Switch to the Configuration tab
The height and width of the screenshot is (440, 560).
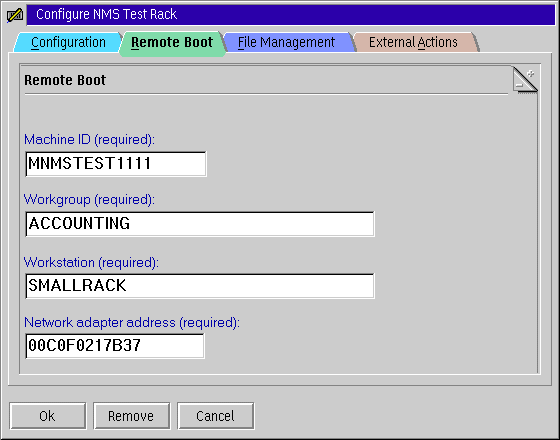(68, 42)
